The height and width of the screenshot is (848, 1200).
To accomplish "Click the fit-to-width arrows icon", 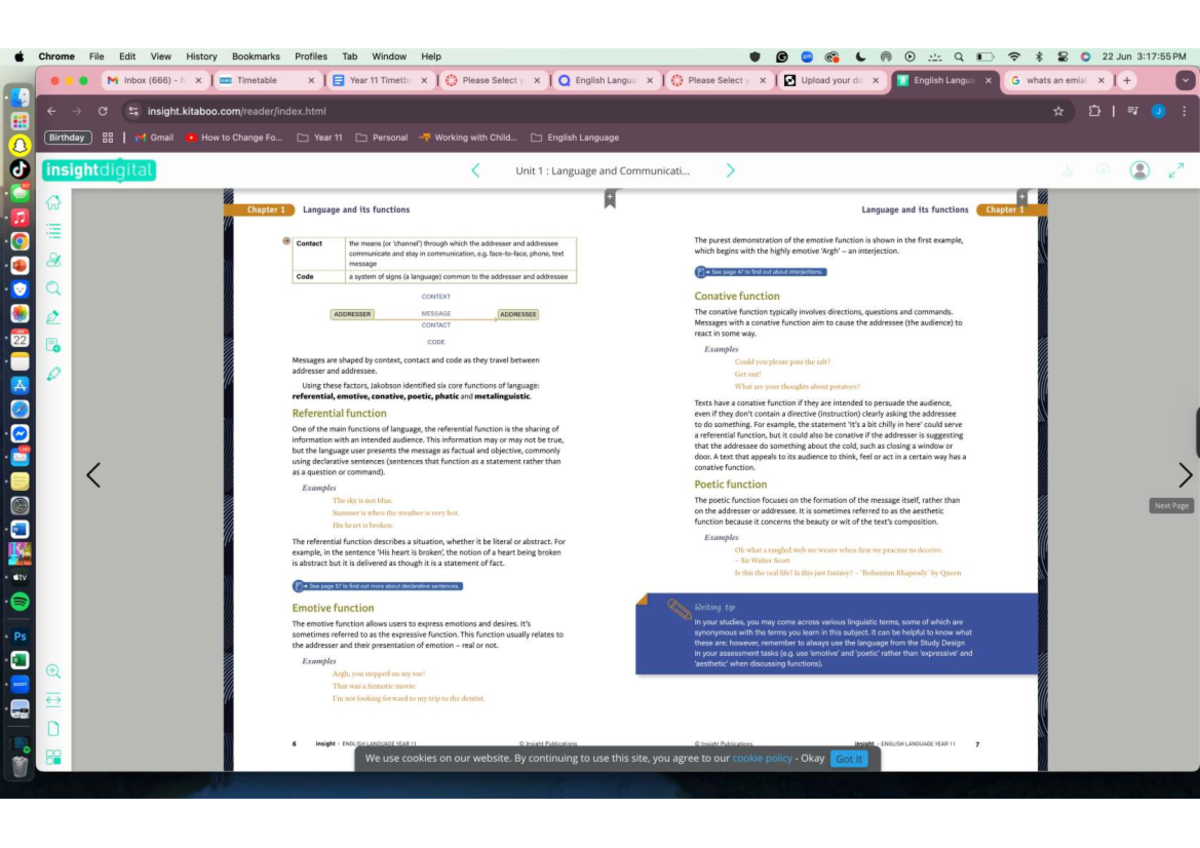I will point(54,699).
